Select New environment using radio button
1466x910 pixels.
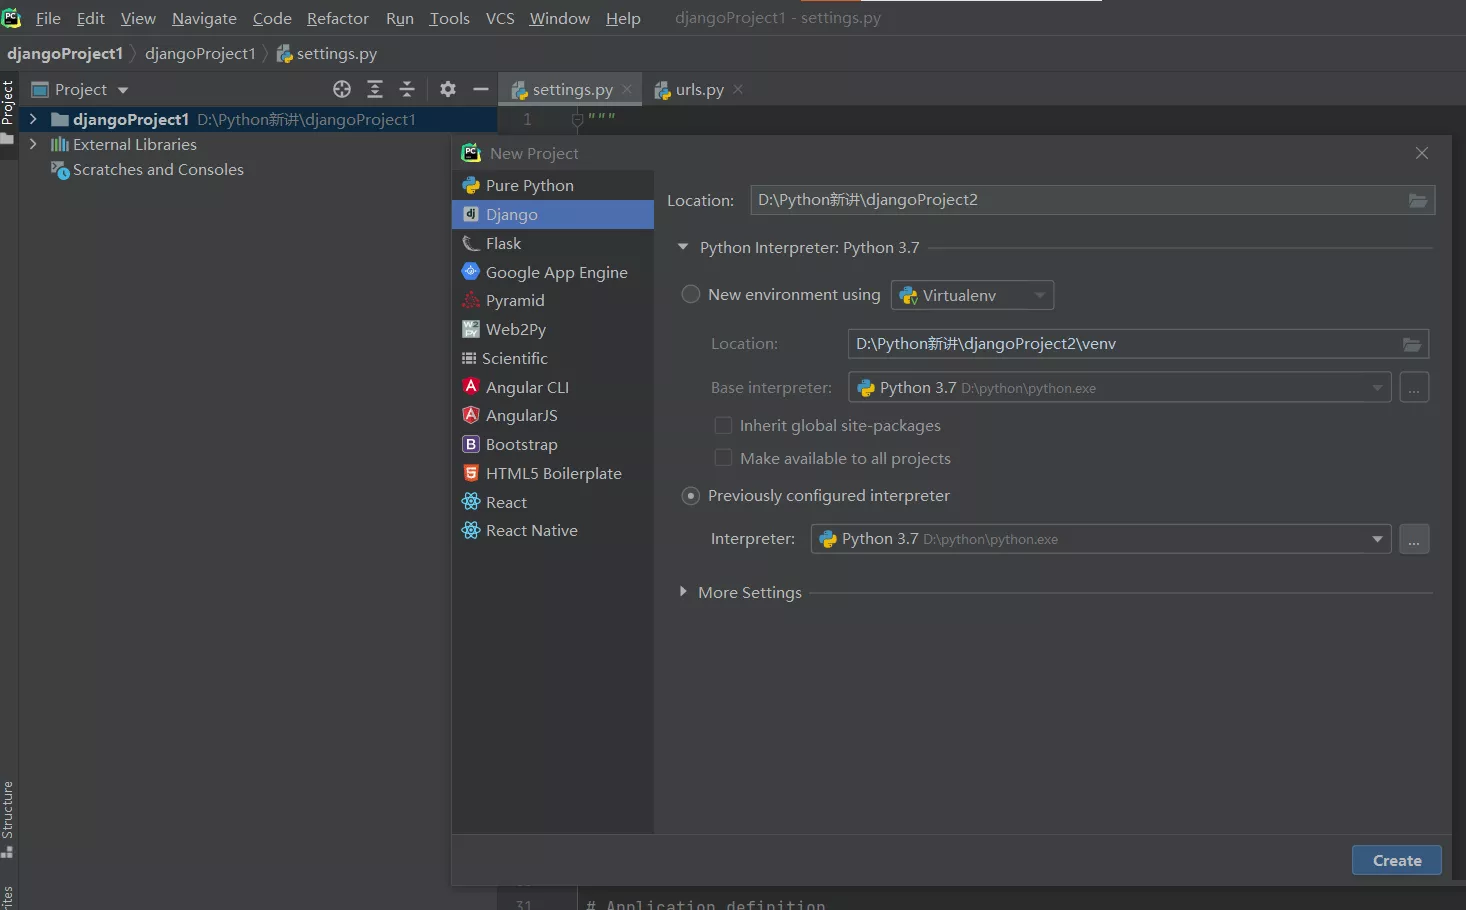[x=690, y=294]
